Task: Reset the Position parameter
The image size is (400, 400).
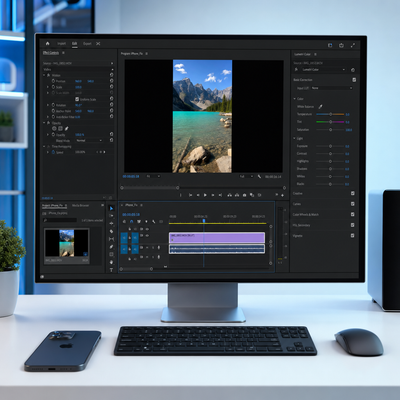Action: tap(111, 81)
